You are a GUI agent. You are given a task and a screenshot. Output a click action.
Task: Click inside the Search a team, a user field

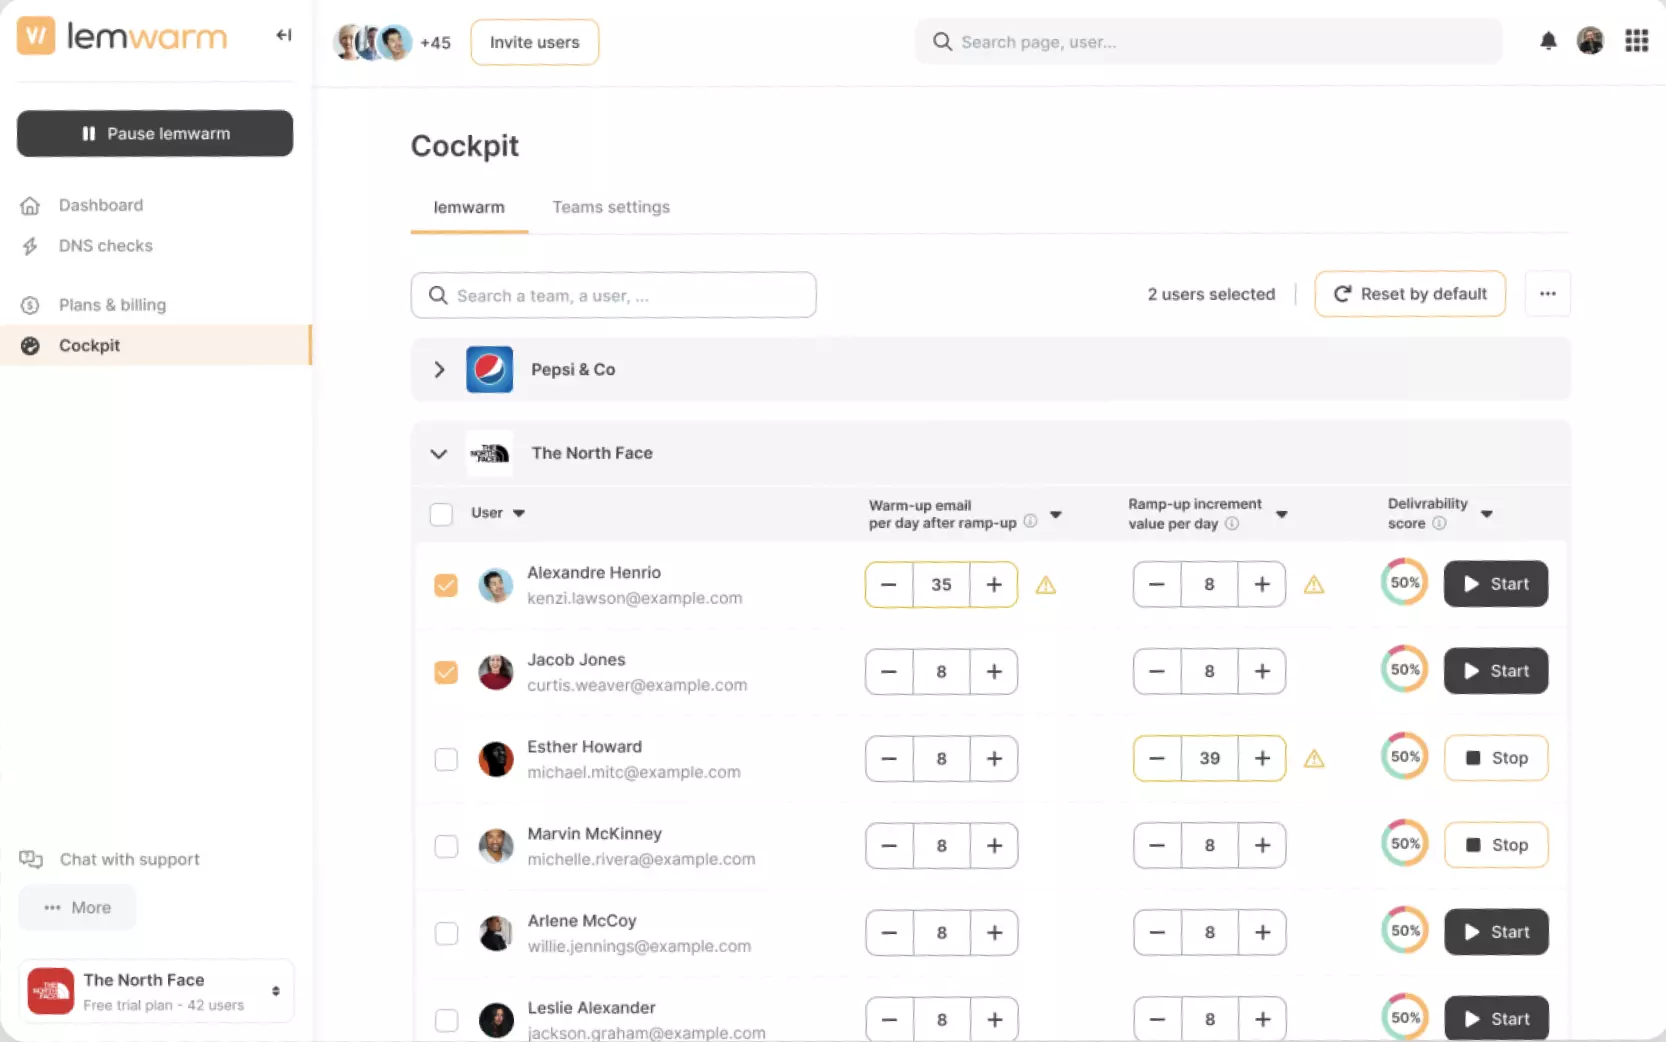pyautogui.click(x=614, y=294)
